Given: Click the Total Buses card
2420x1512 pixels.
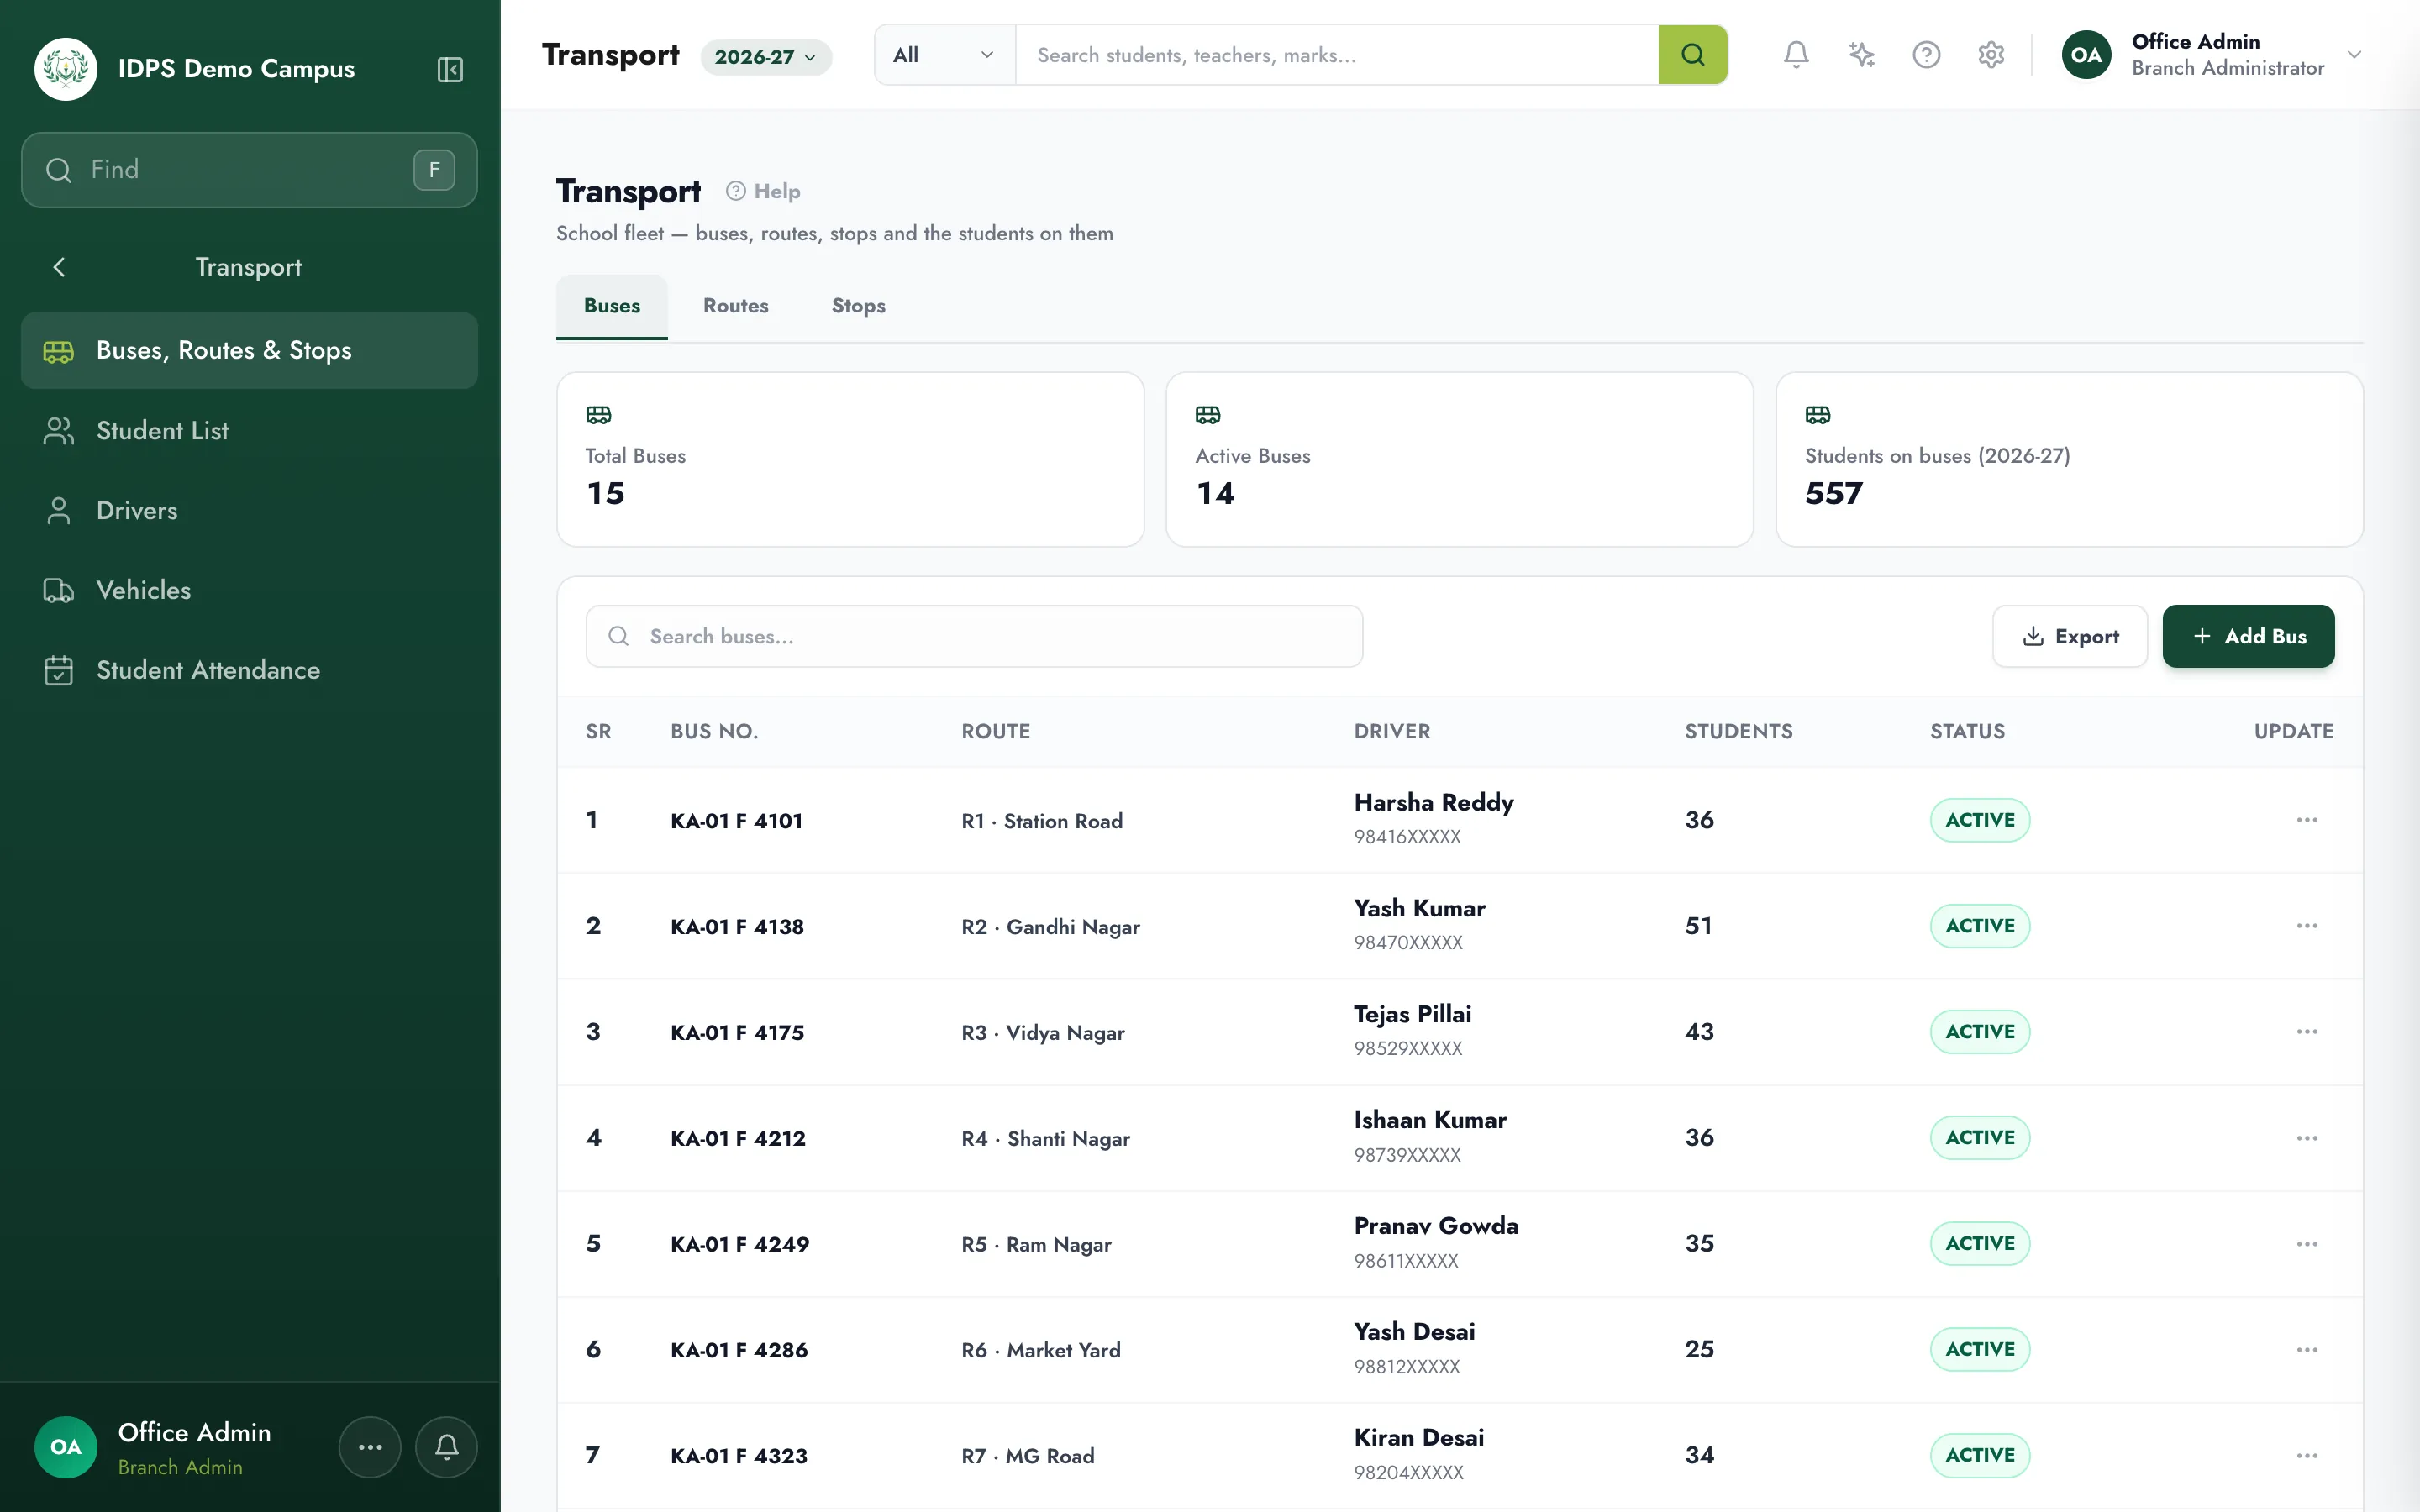Looking at the screenshot, I should click(x=850, y=460).
